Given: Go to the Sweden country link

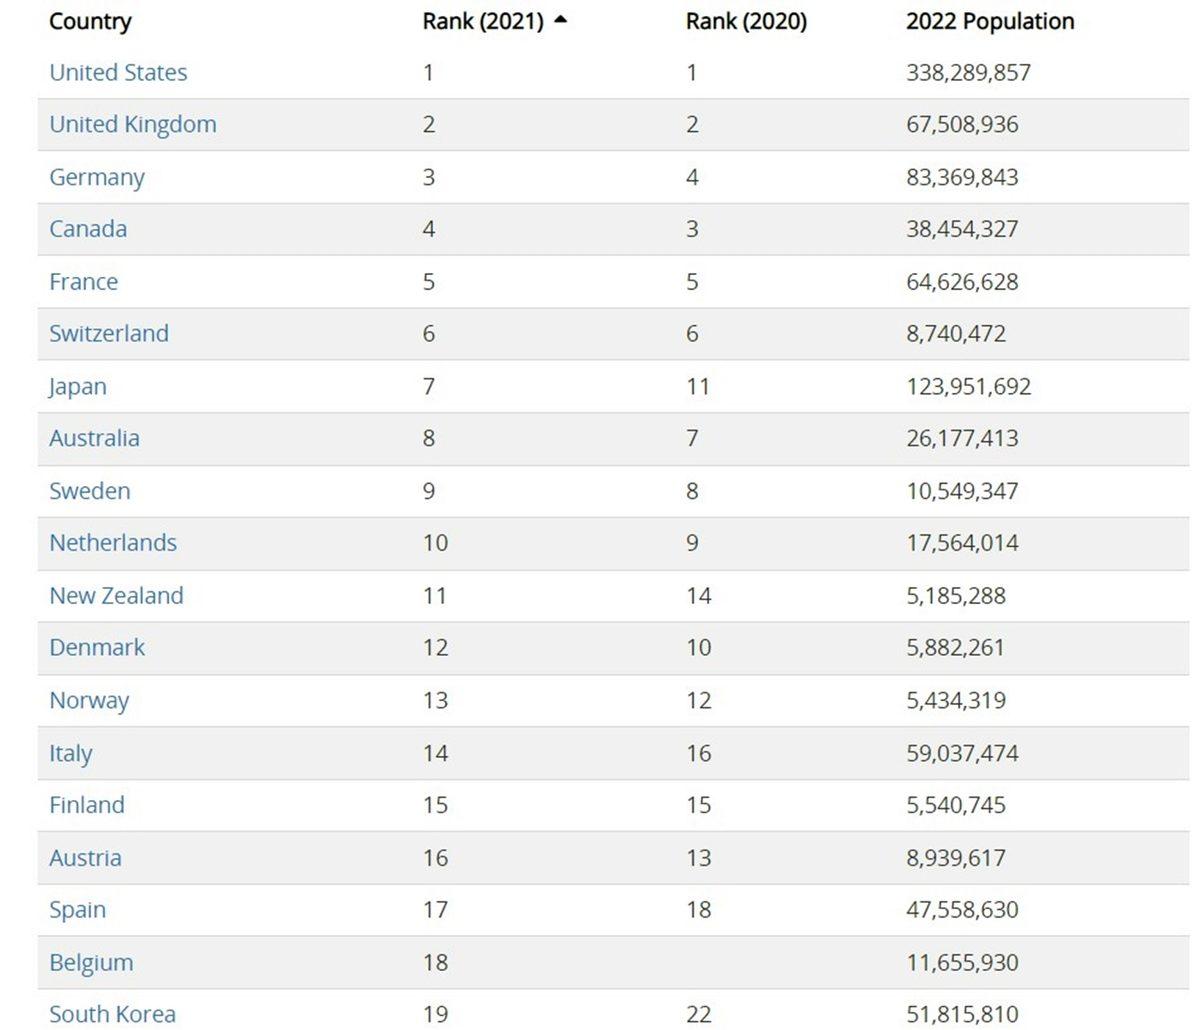Looking at the screenshot, I should 89,491.
